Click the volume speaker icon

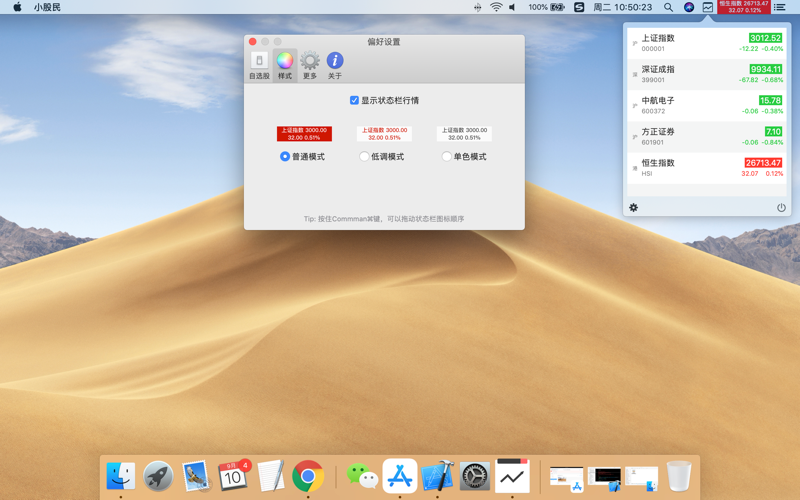pos(512,7)
